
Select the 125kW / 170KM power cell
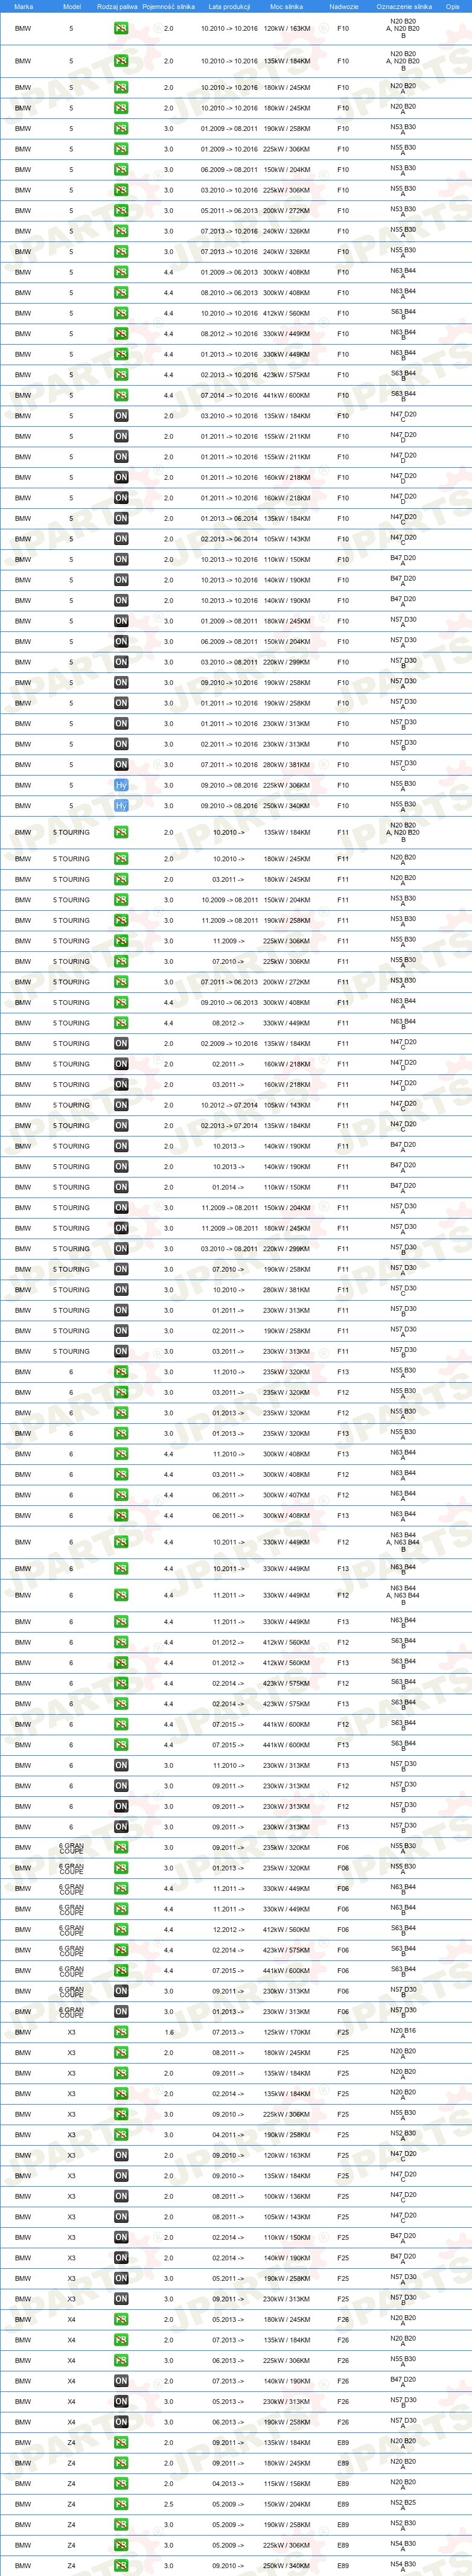[286, 2032]
